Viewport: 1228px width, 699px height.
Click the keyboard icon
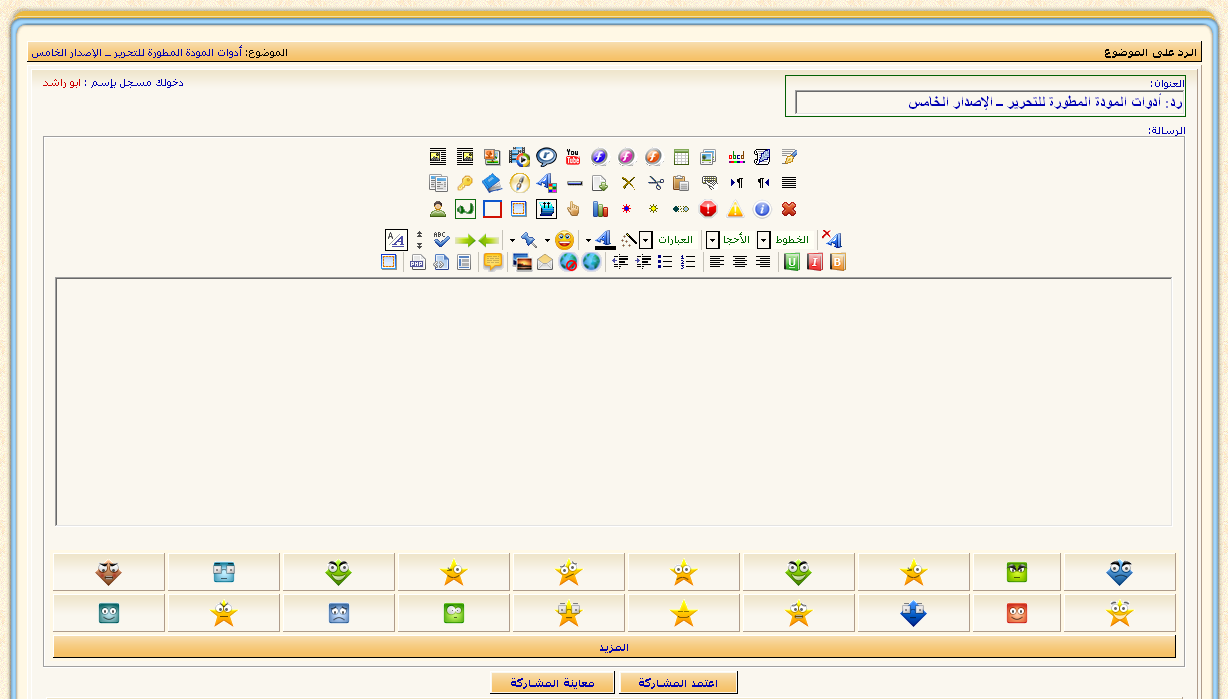[x=709, y=182]
